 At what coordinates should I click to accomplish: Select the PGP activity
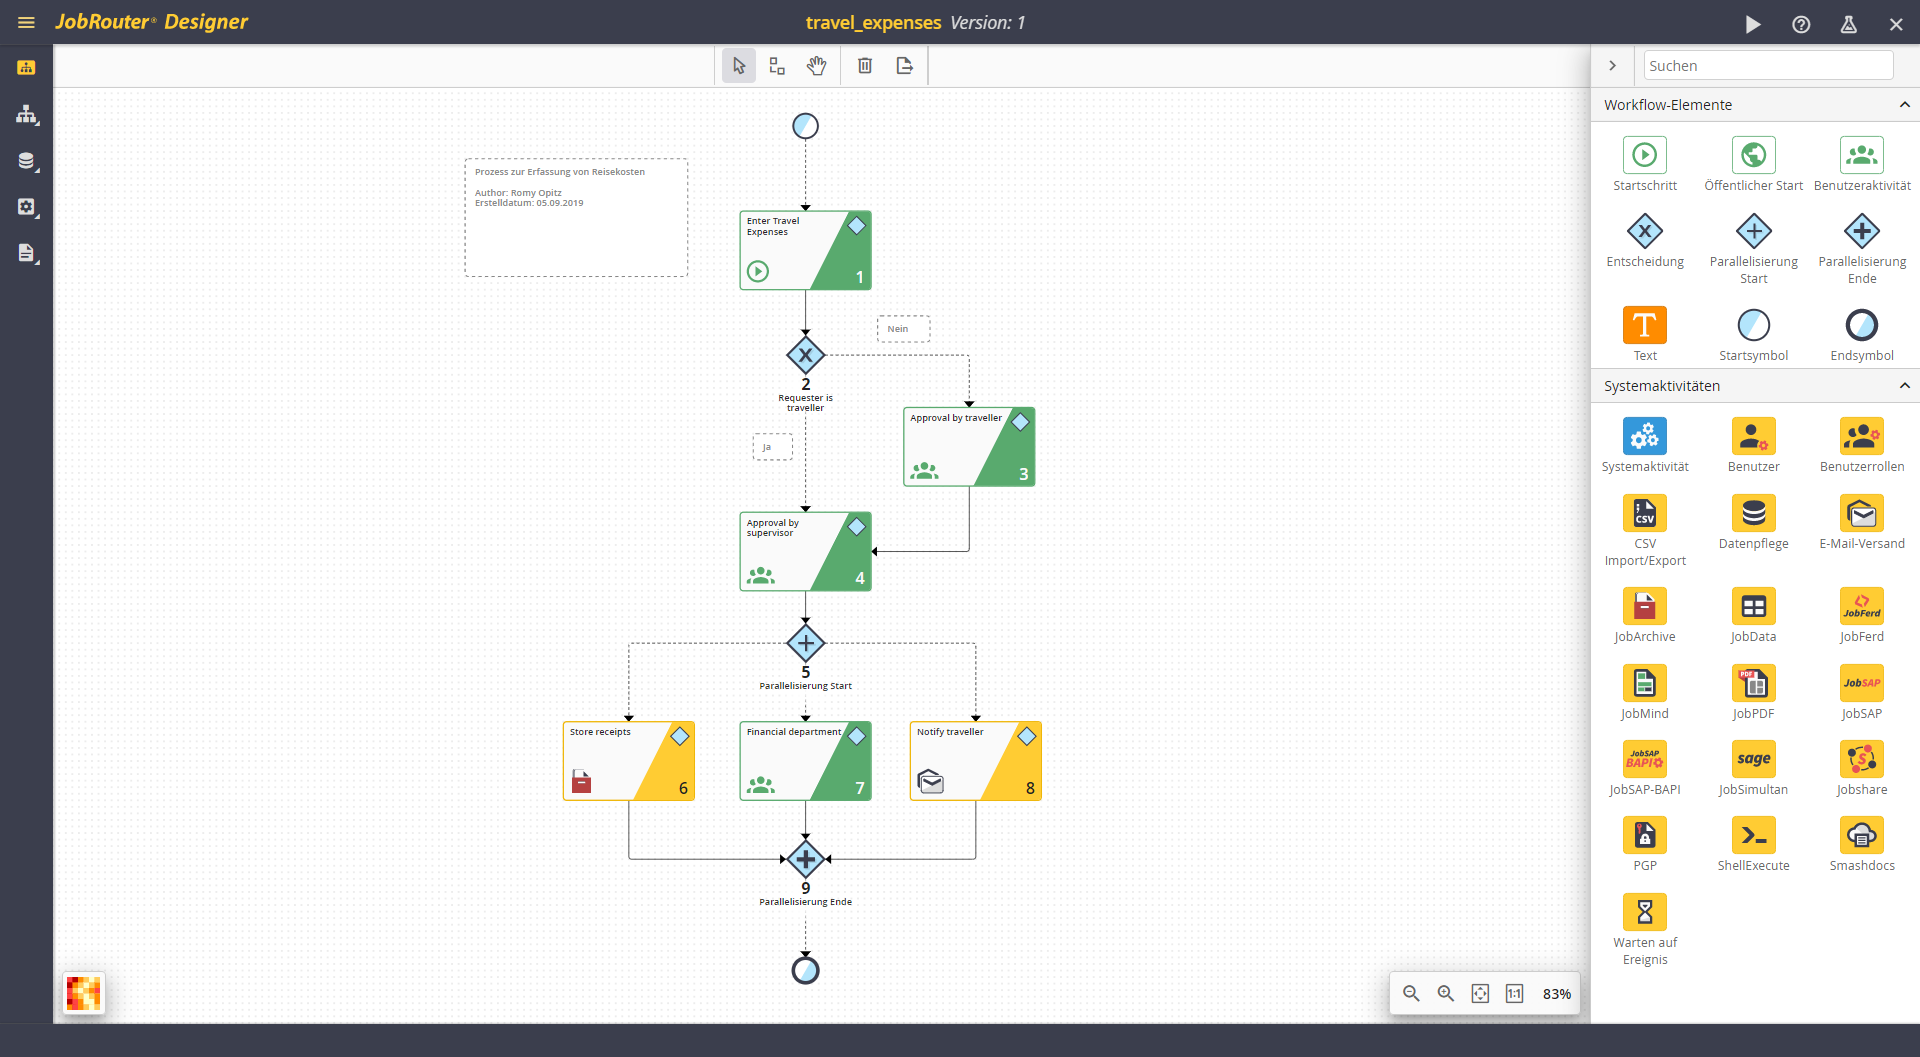[x=1645, y=844]
